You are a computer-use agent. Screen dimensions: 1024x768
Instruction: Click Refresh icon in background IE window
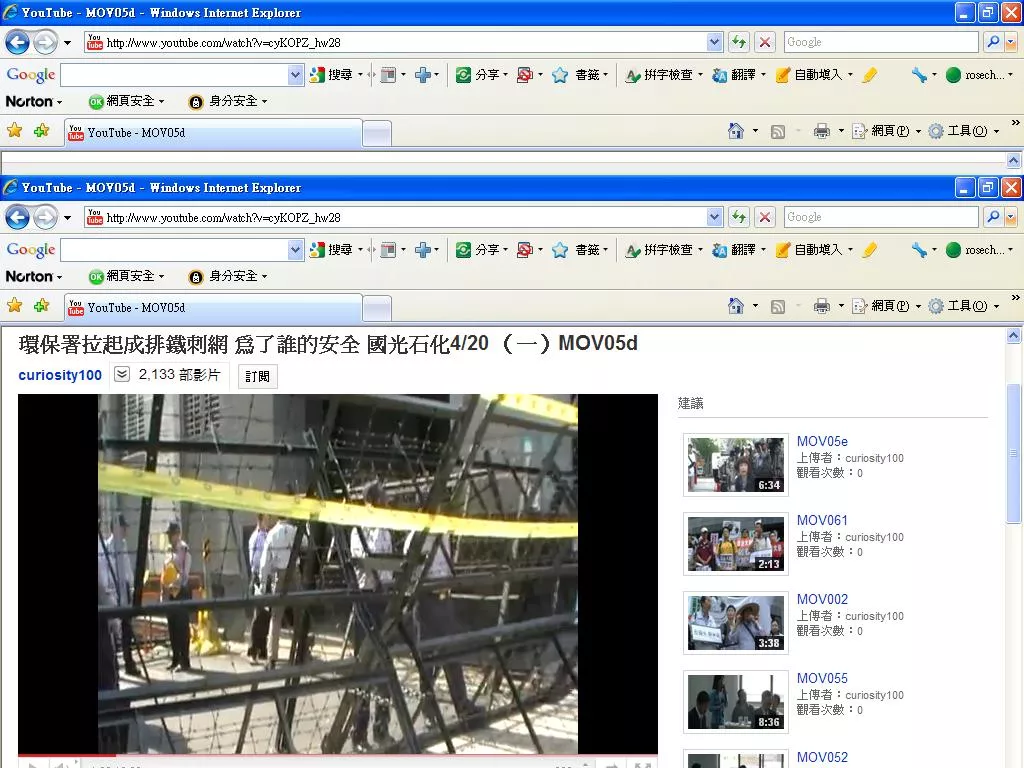pos(739,42)
